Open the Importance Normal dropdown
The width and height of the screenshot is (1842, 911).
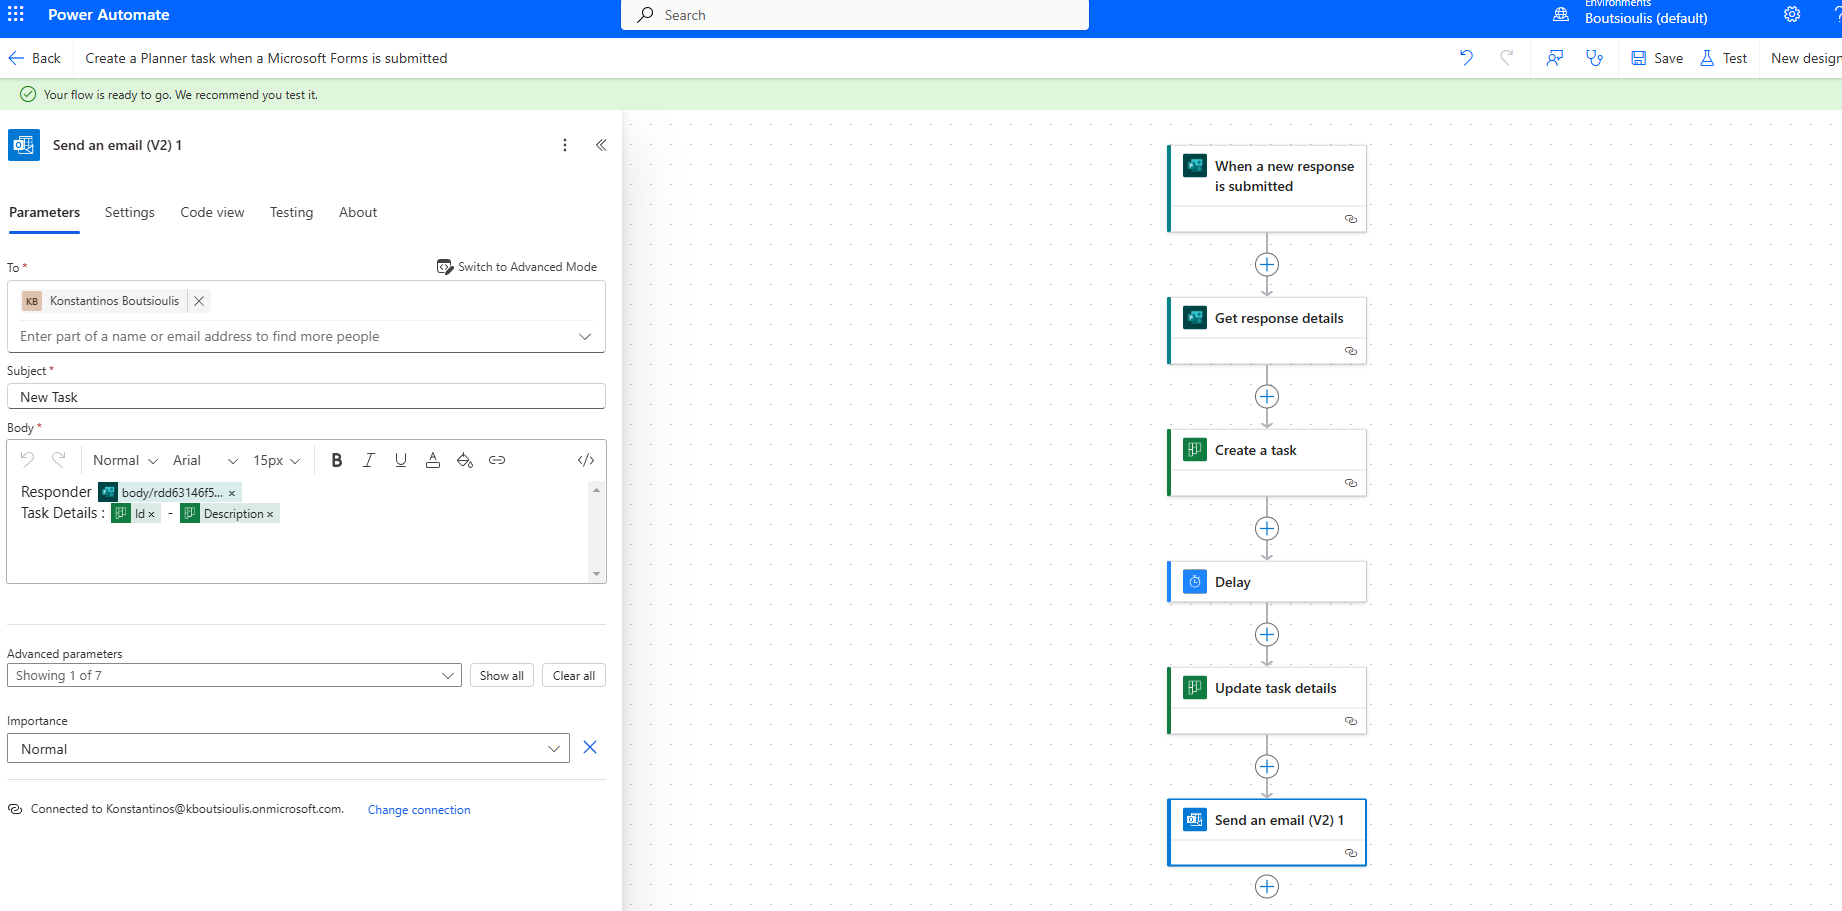[288, 748]
